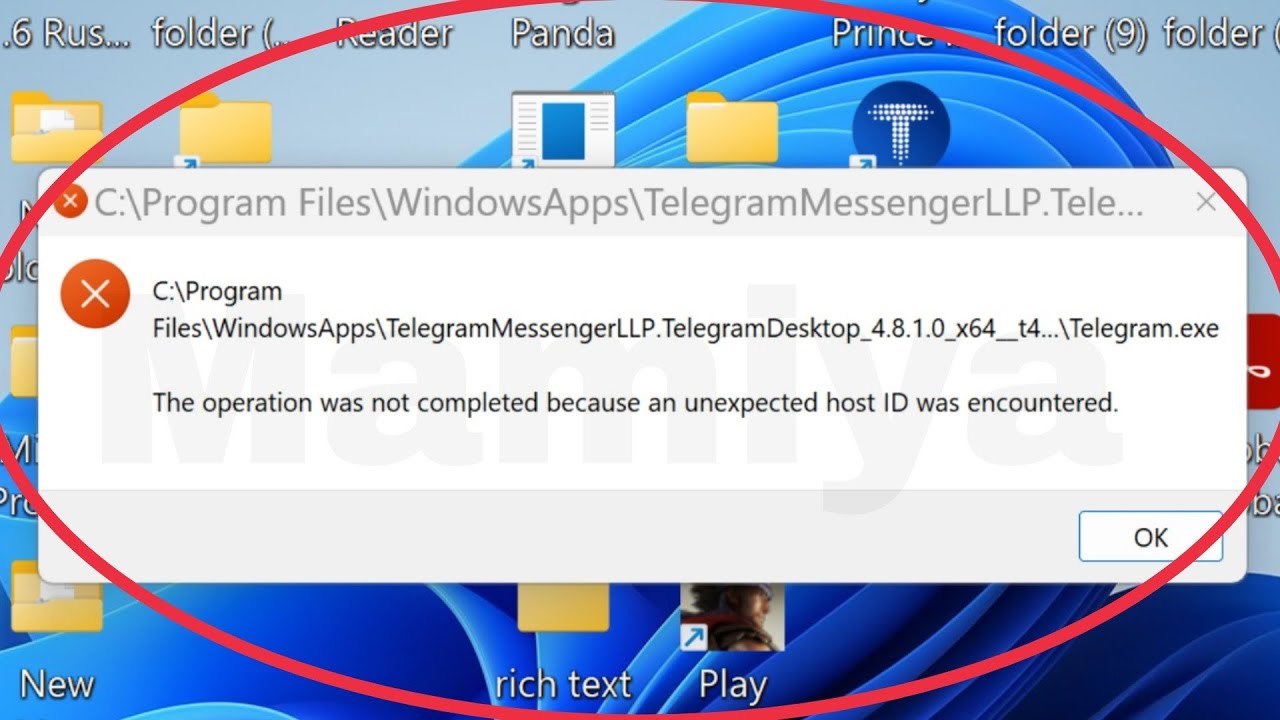Image resolution: width=1280 pixels, height=720 pixels.
Task: Click the rich text file label
Action: (x=563, y=685)
